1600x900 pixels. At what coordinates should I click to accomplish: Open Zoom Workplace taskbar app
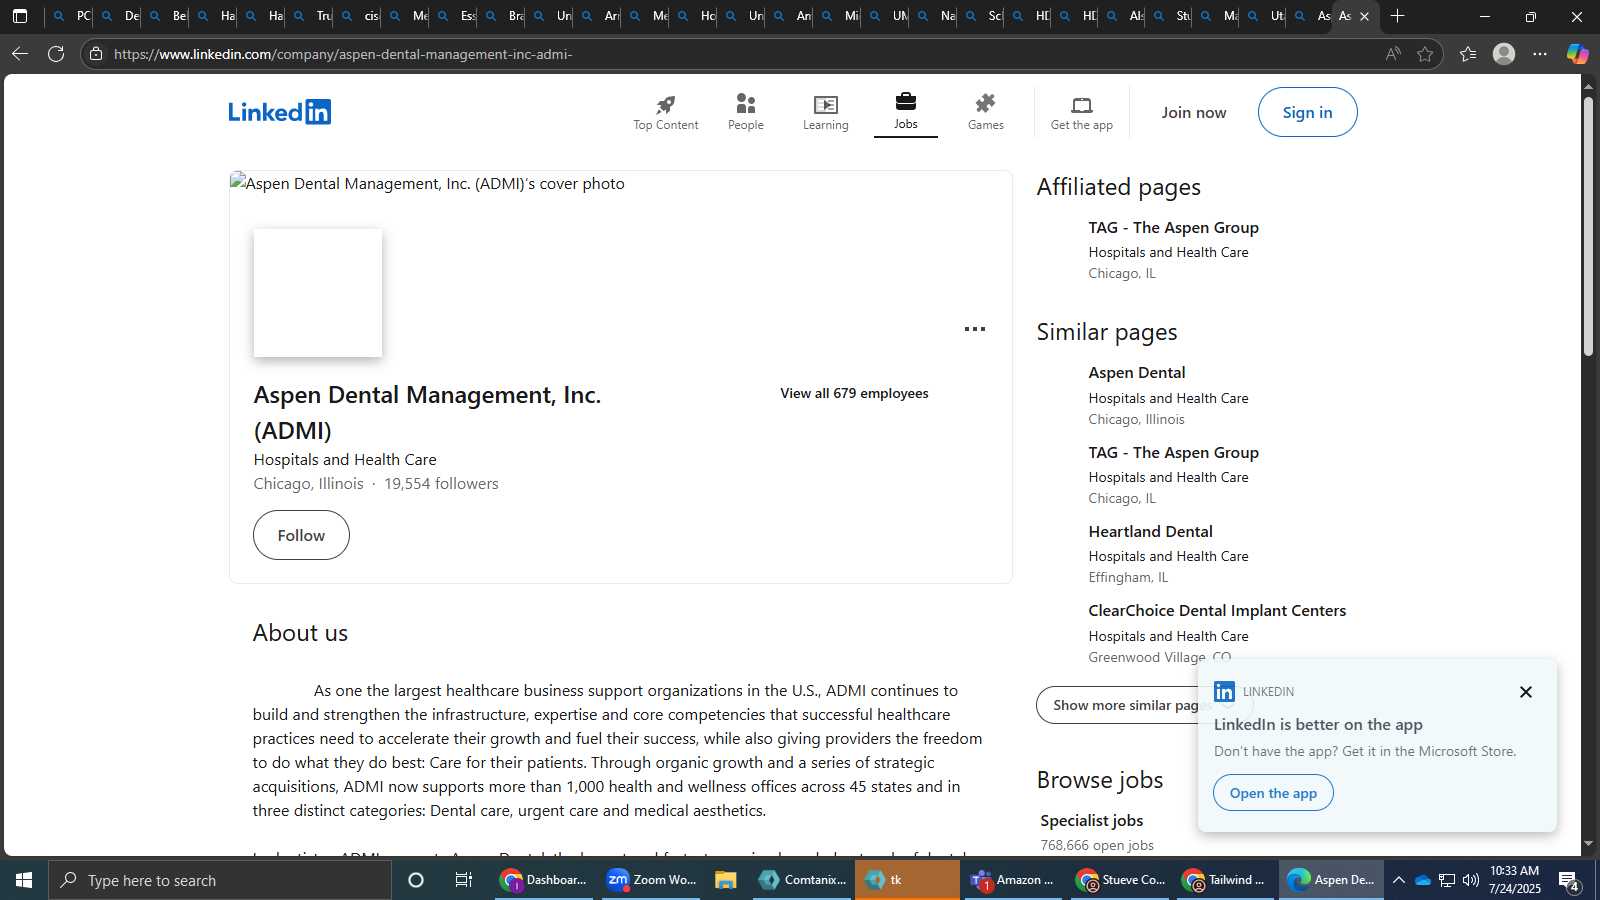point(650,880)
